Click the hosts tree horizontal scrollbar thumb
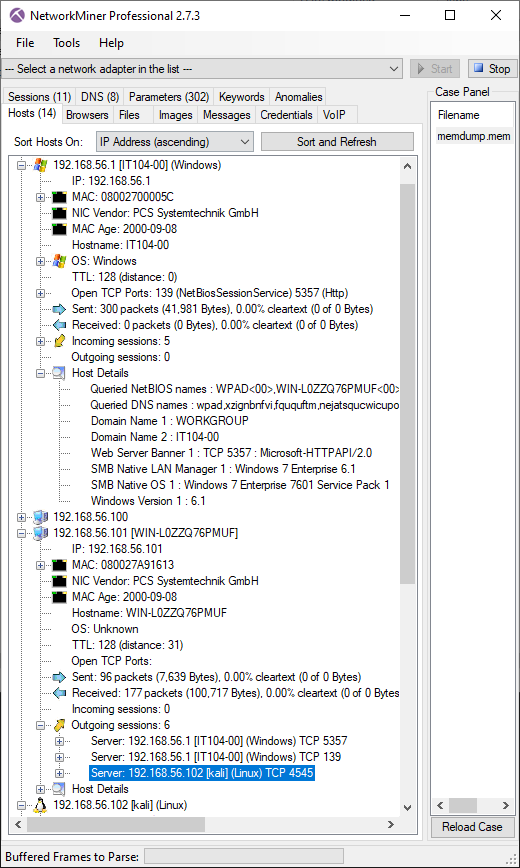 point(116,824)
